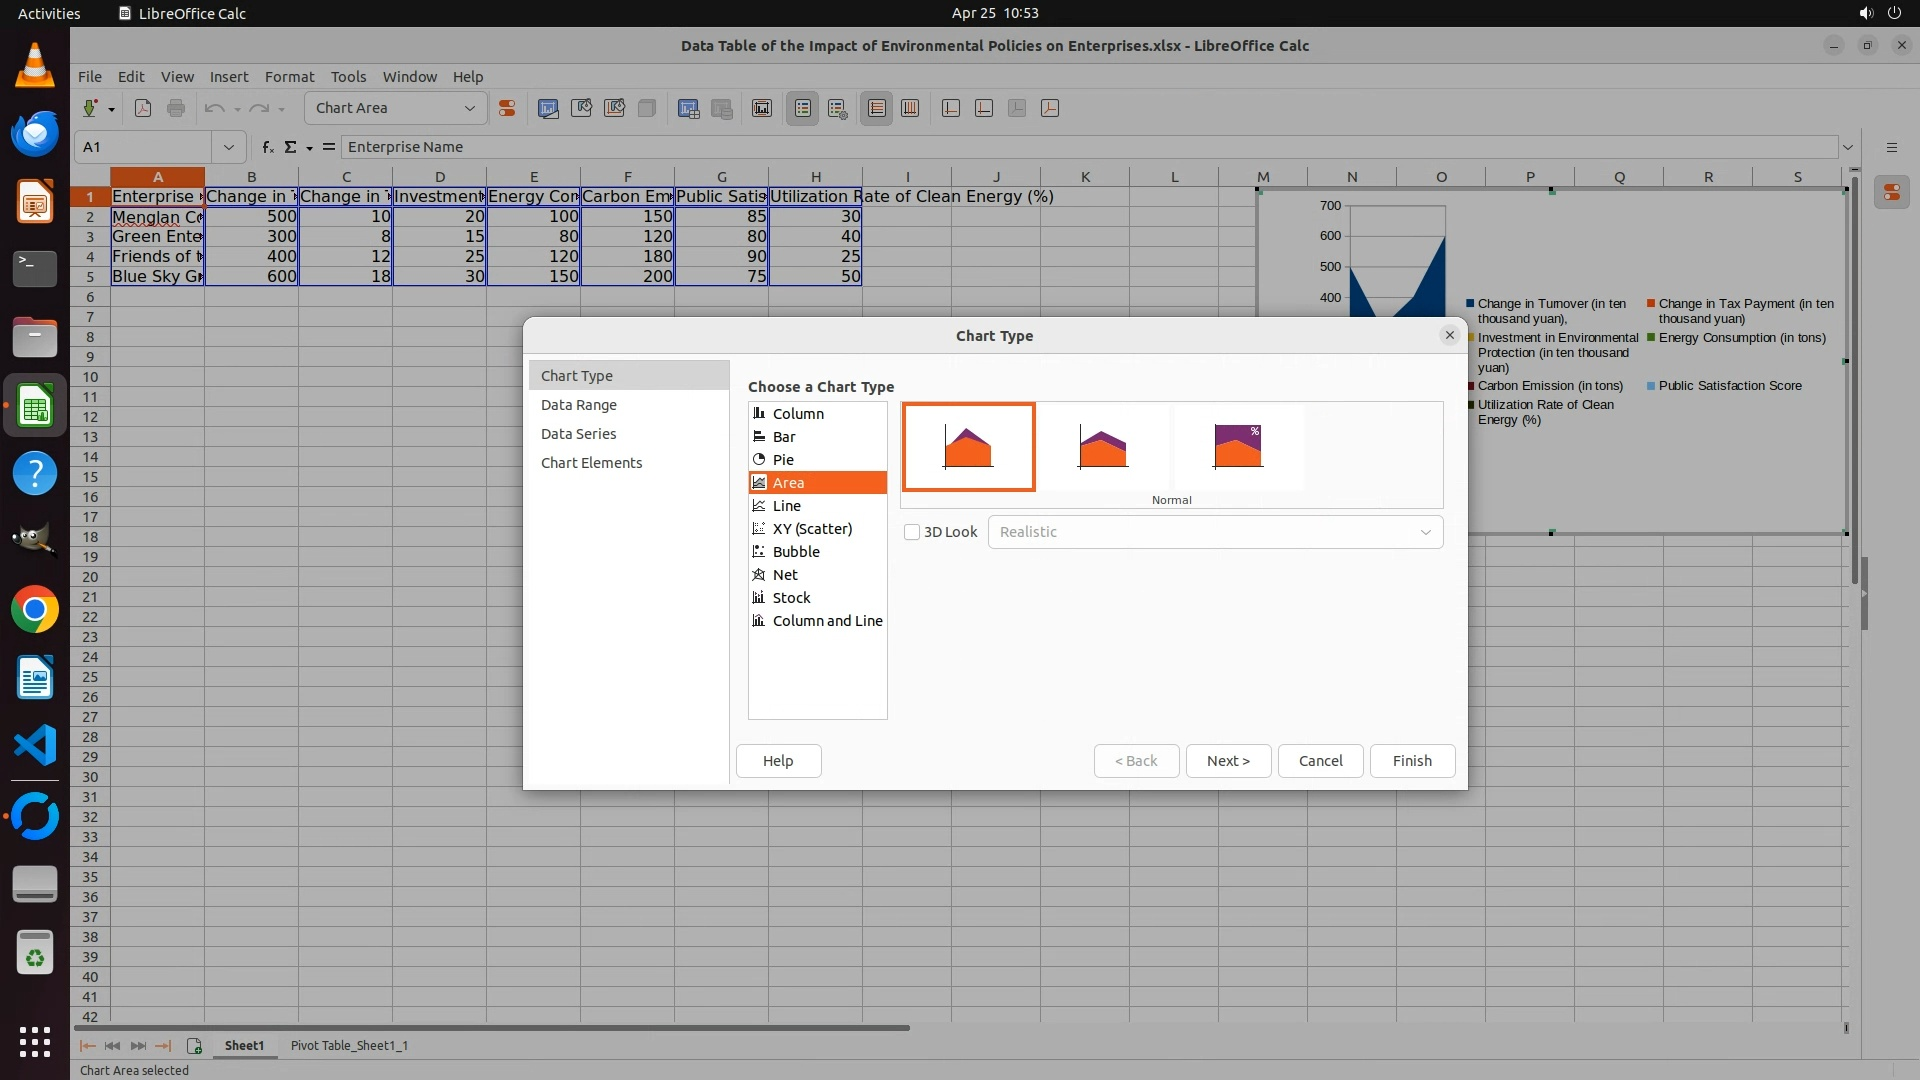Click the Format Selection toolbar icon
The image size is (1920, 1080).
point(507,109)
